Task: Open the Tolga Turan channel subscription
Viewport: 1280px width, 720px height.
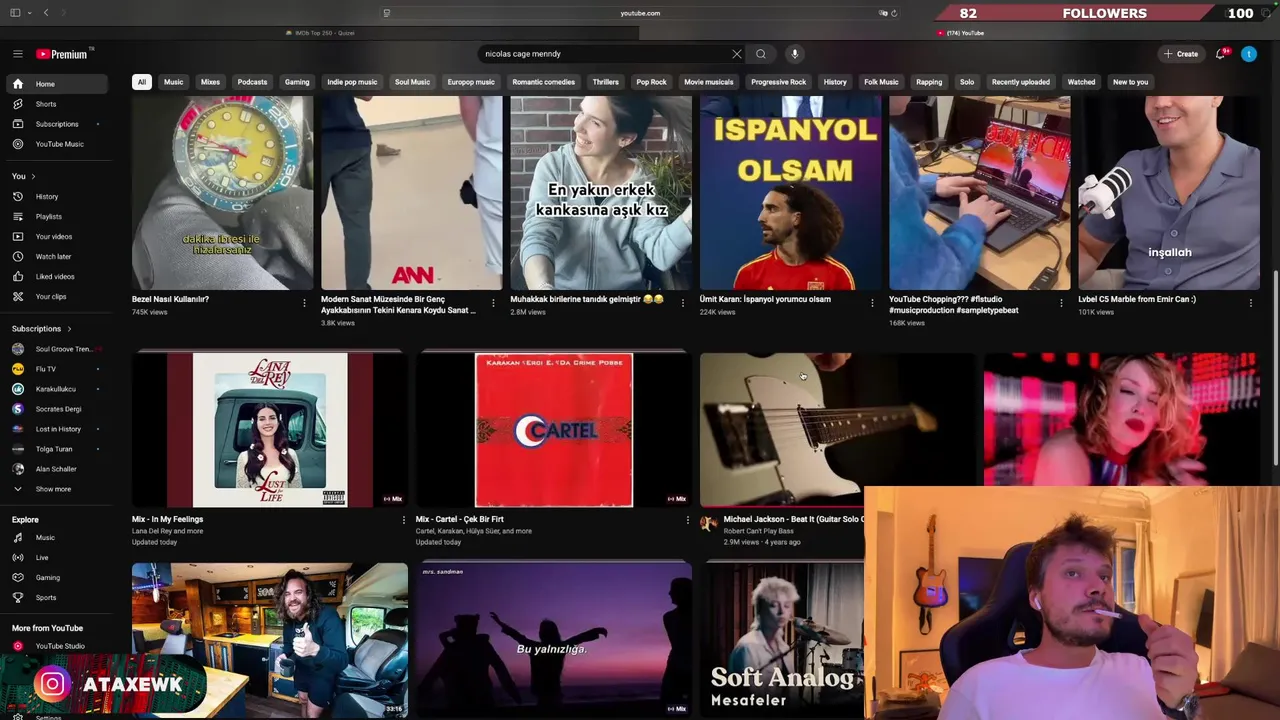Action: pos(55,449)
